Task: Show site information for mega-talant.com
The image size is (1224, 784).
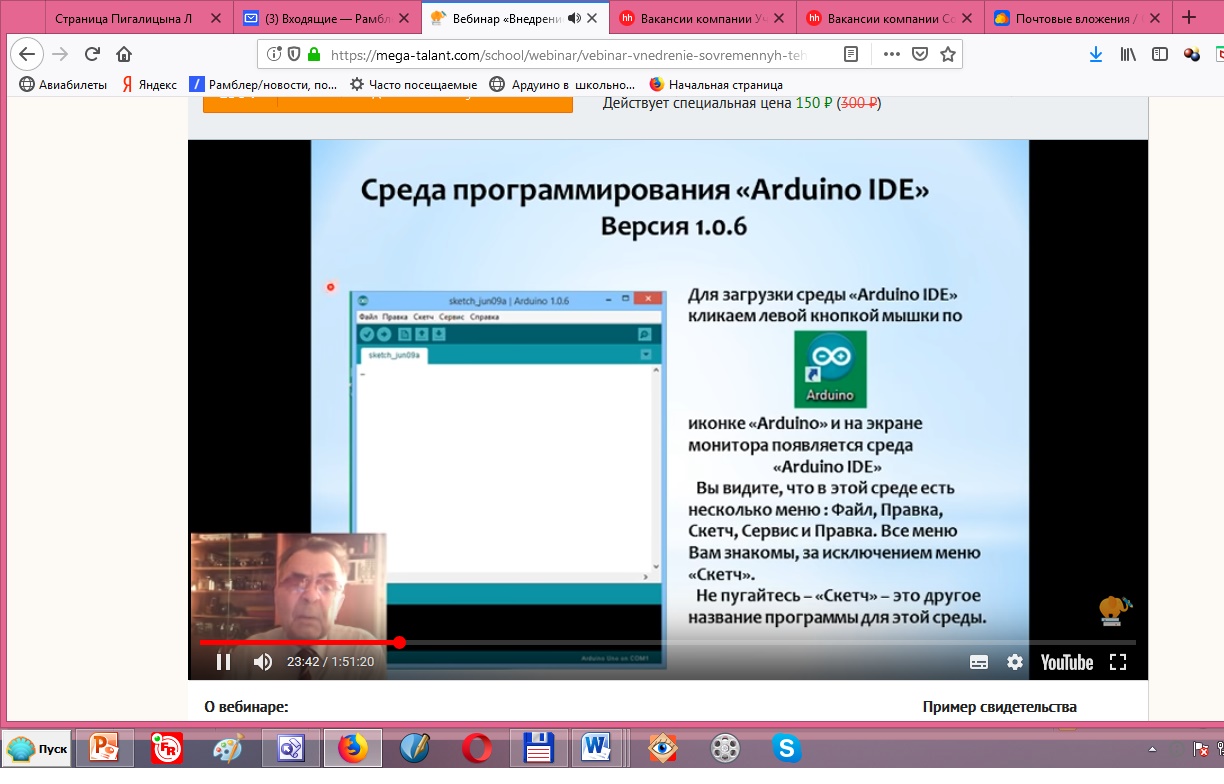Action: point(274,55)
